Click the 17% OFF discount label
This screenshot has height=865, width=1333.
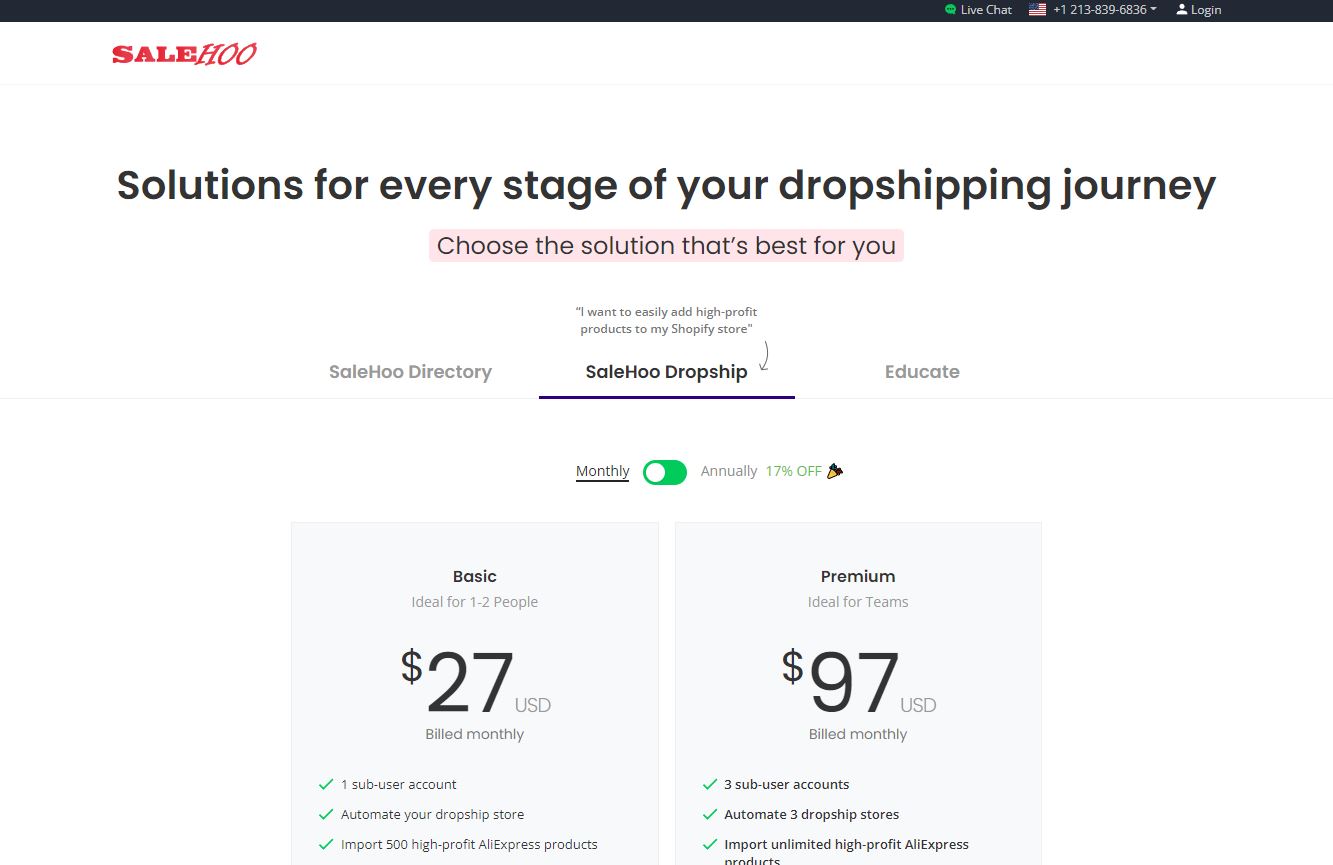(x=794, y=471)
